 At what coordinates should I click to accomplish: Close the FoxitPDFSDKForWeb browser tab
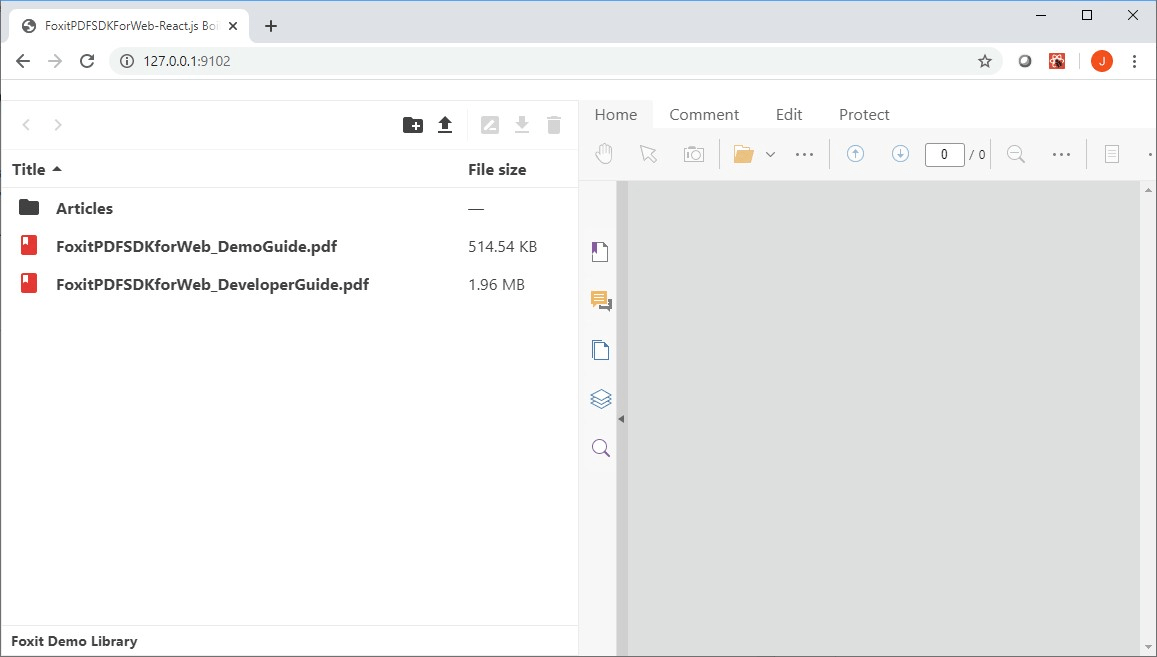pyautogui.click(x=232, y=26)
